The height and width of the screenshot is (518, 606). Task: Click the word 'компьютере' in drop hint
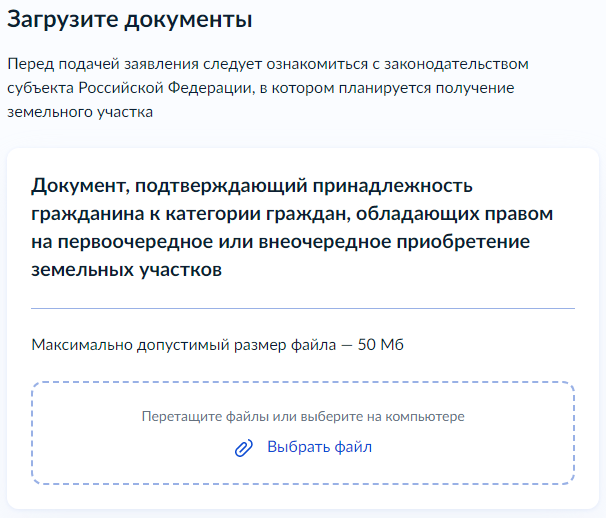(425, 417)
